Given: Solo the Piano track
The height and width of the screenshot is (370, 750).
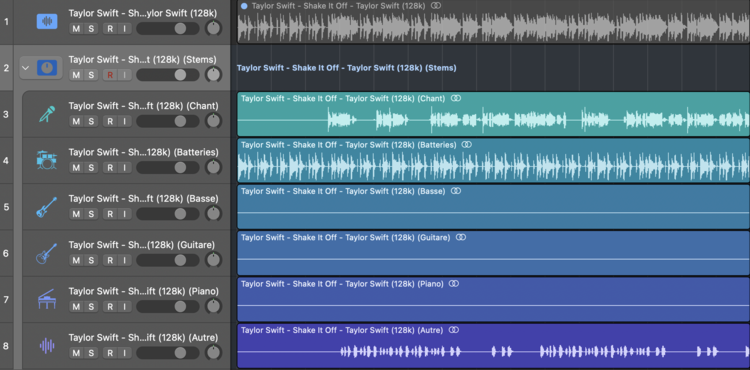Looking at the screenshot, I should click(91, 306).
